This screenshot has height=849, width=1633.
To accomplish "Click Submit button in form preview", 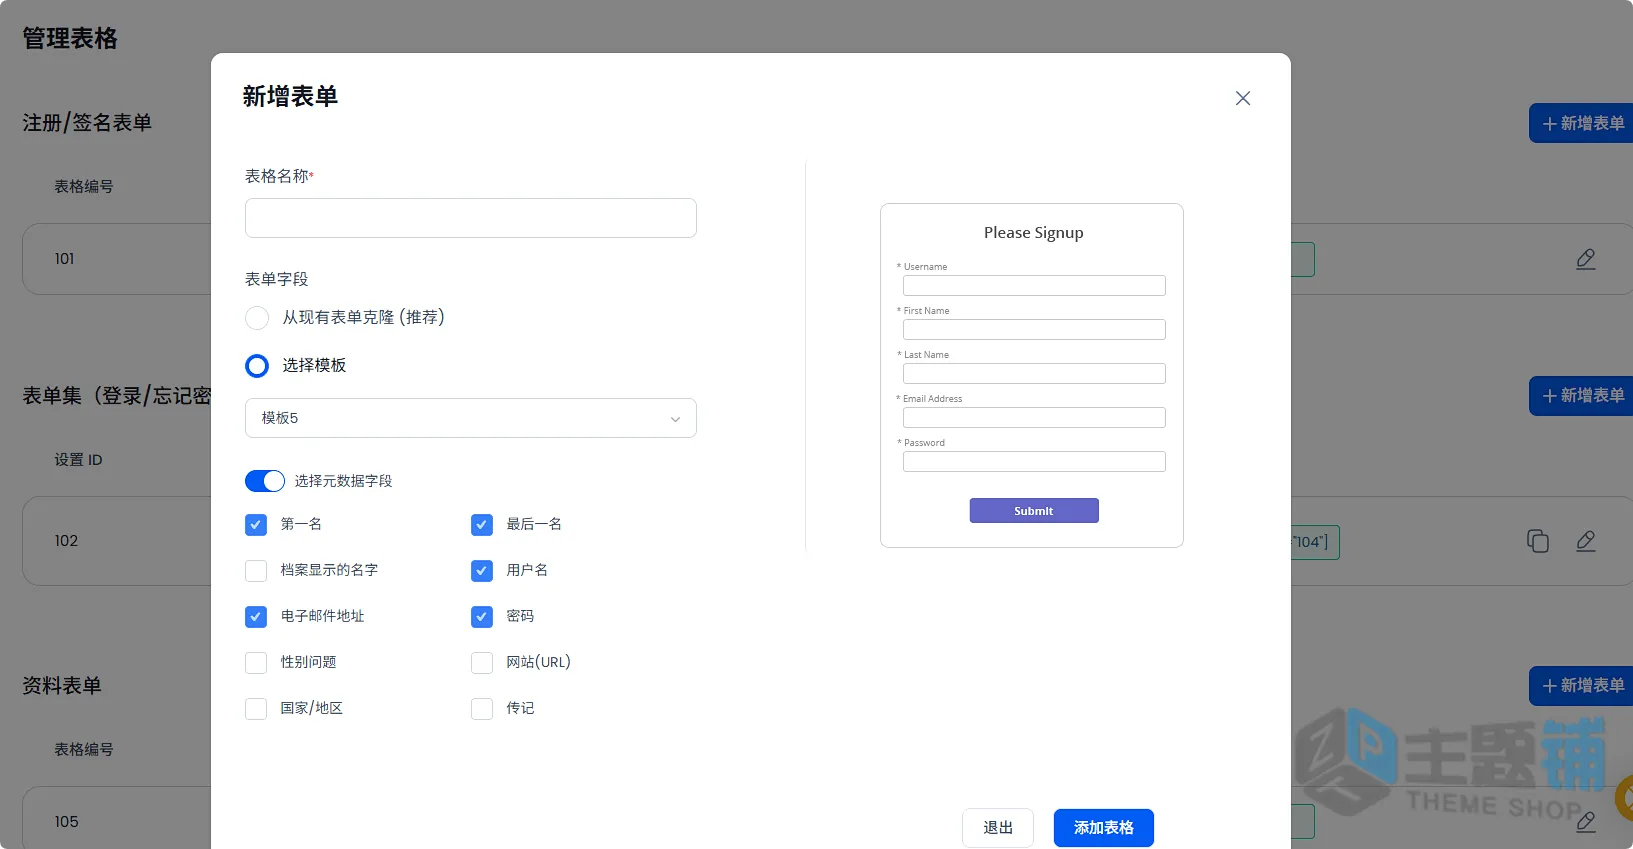I will click(x=1034, y=511).
